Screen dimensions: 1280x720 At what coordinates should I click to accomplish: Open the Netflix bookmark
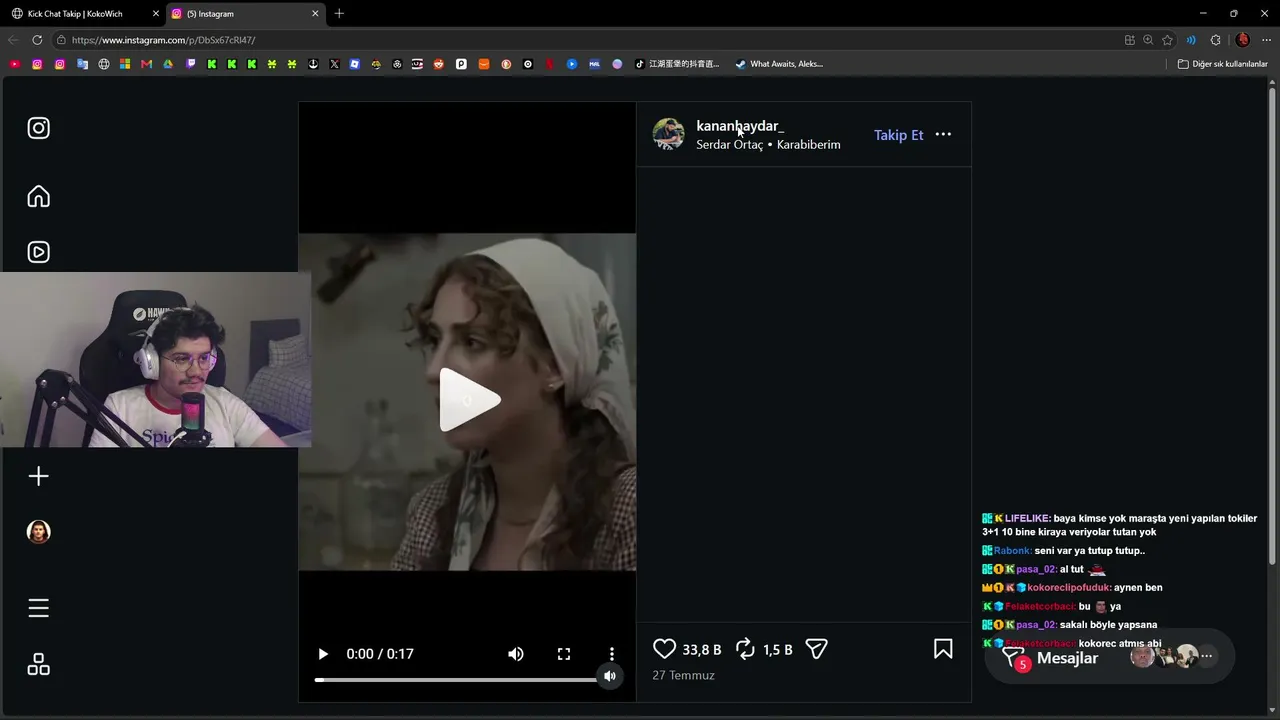point(550,64)
